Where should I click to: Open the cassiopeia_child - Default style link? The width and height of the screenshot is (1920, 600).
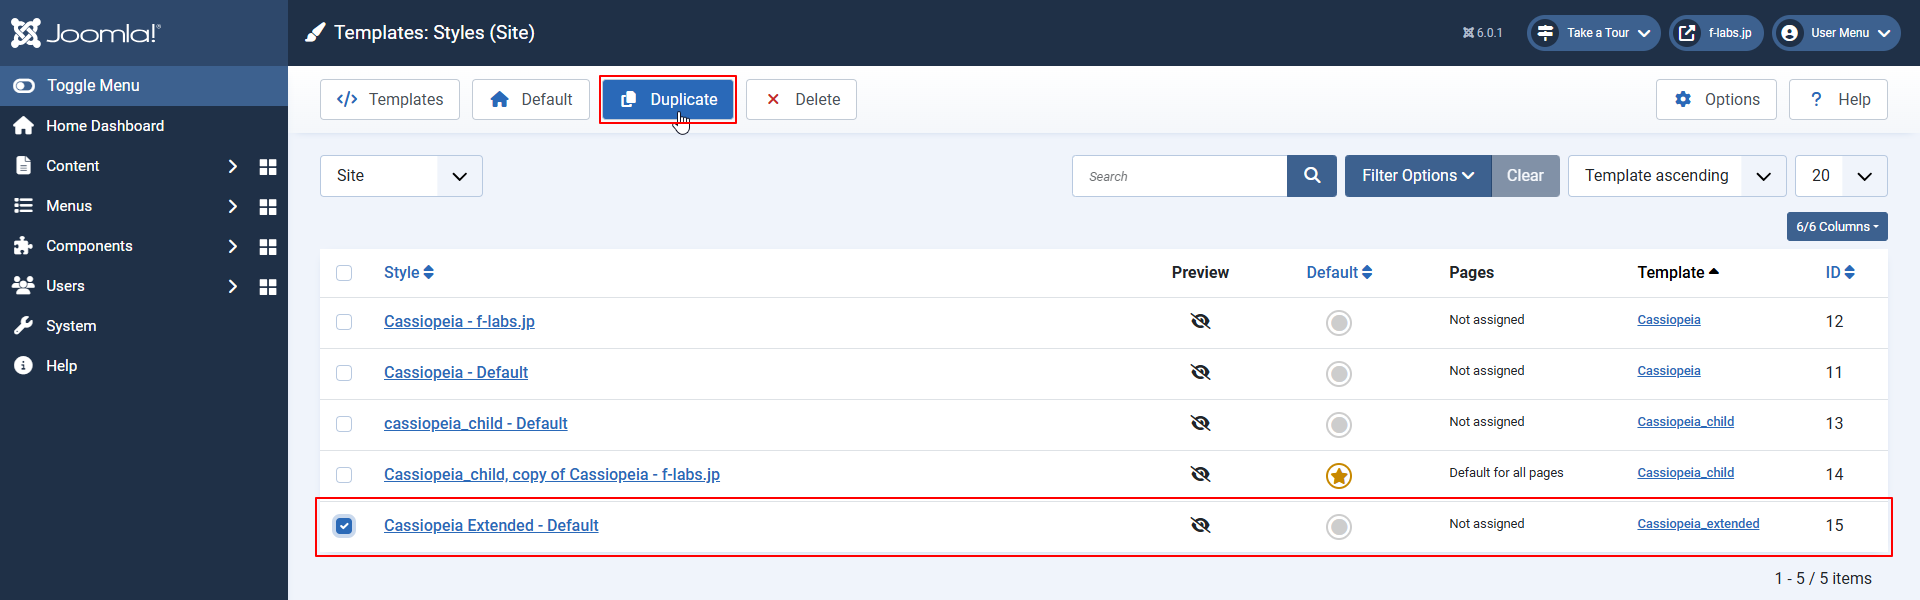[x=475, y=424]
